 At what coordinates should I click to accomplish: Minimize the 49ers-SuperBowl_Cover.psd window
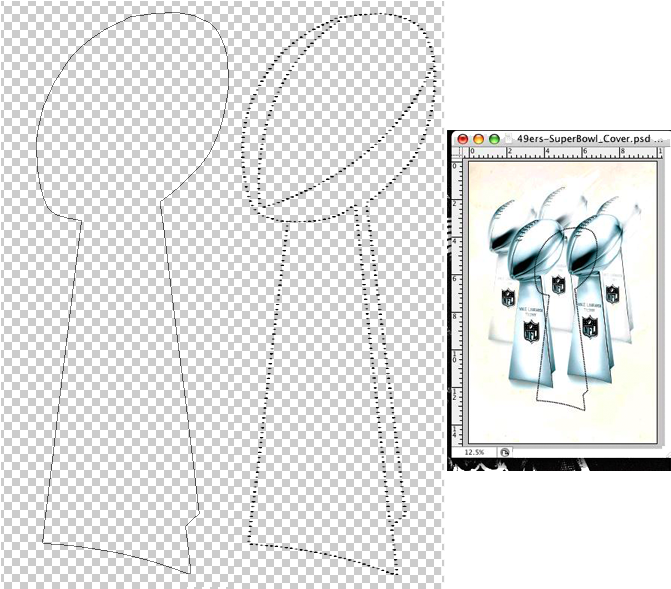(x=478, y=139)
